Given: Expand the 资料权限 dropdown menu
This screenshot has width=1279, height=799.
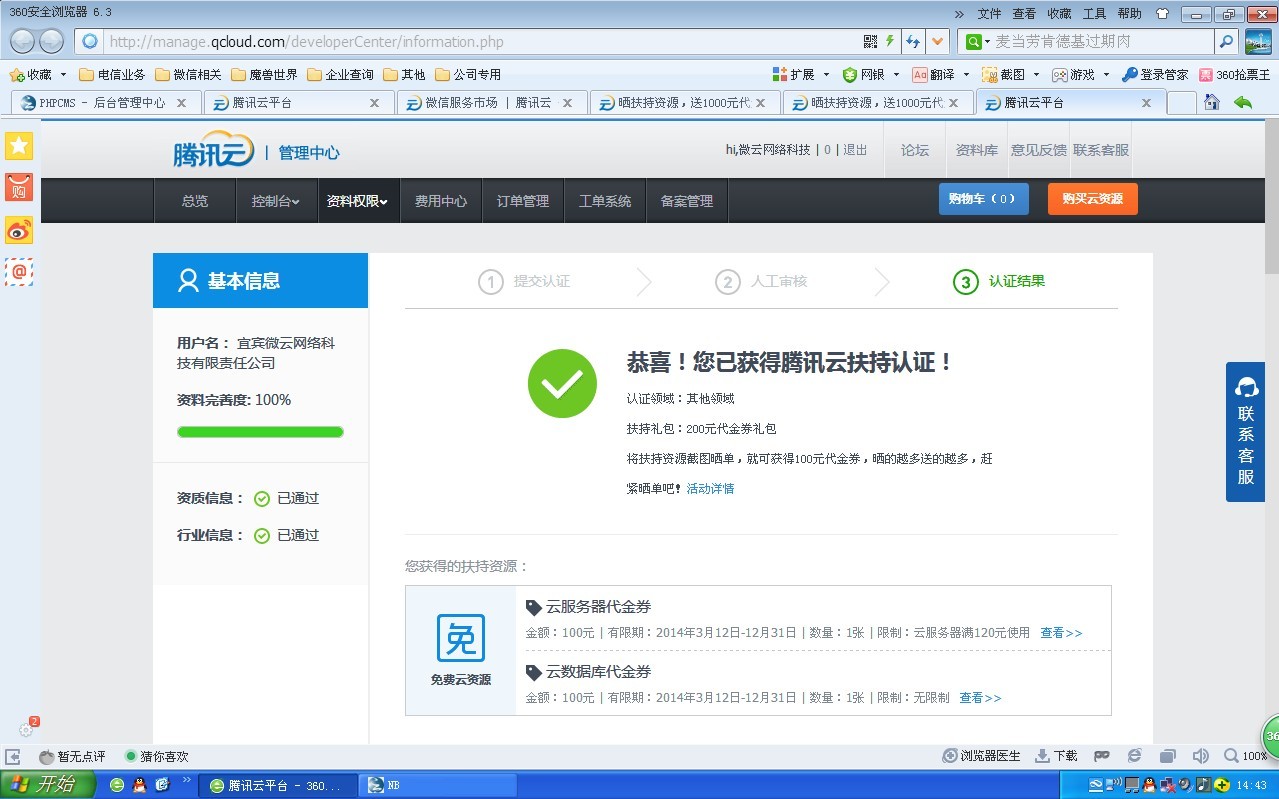Looking at the screenshot, I should 357,201.
